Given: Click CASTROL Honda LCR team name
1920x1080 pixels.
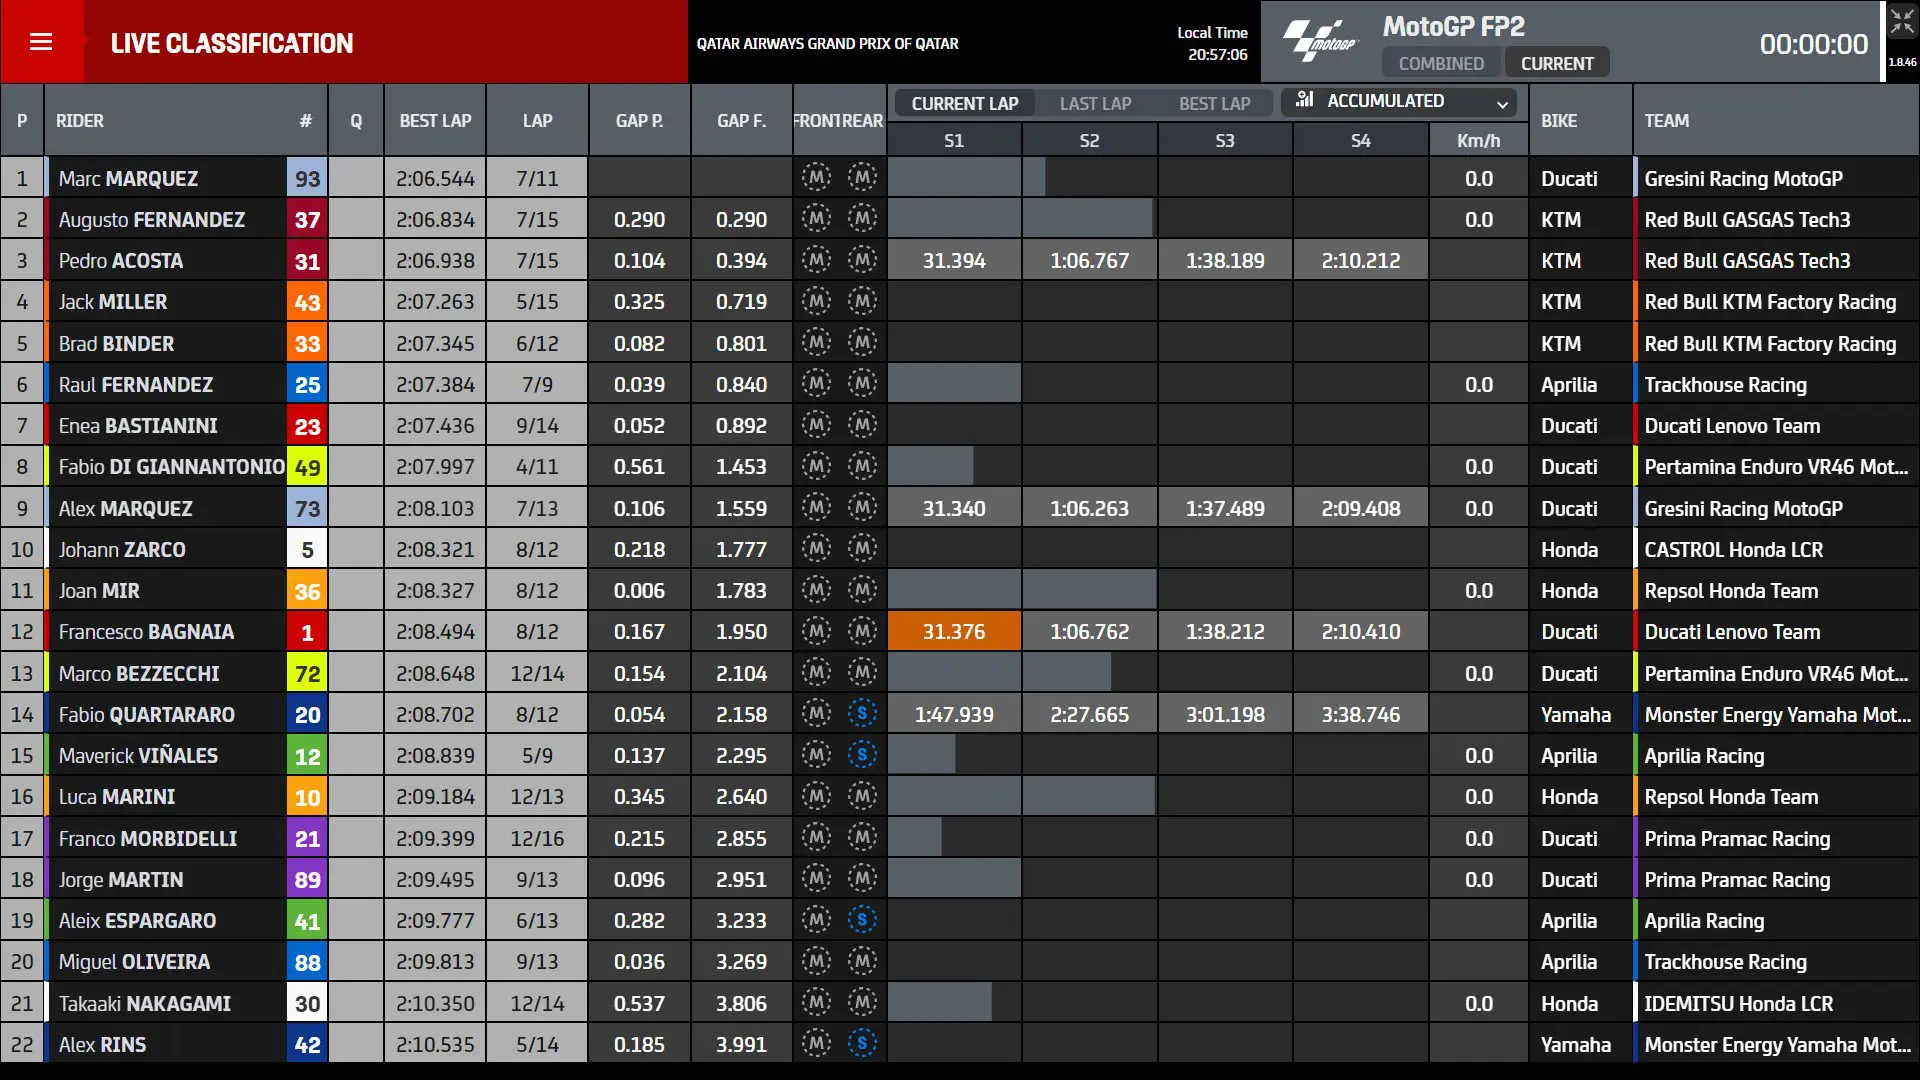Looking at the screenshot, I should coord(1733,549).
